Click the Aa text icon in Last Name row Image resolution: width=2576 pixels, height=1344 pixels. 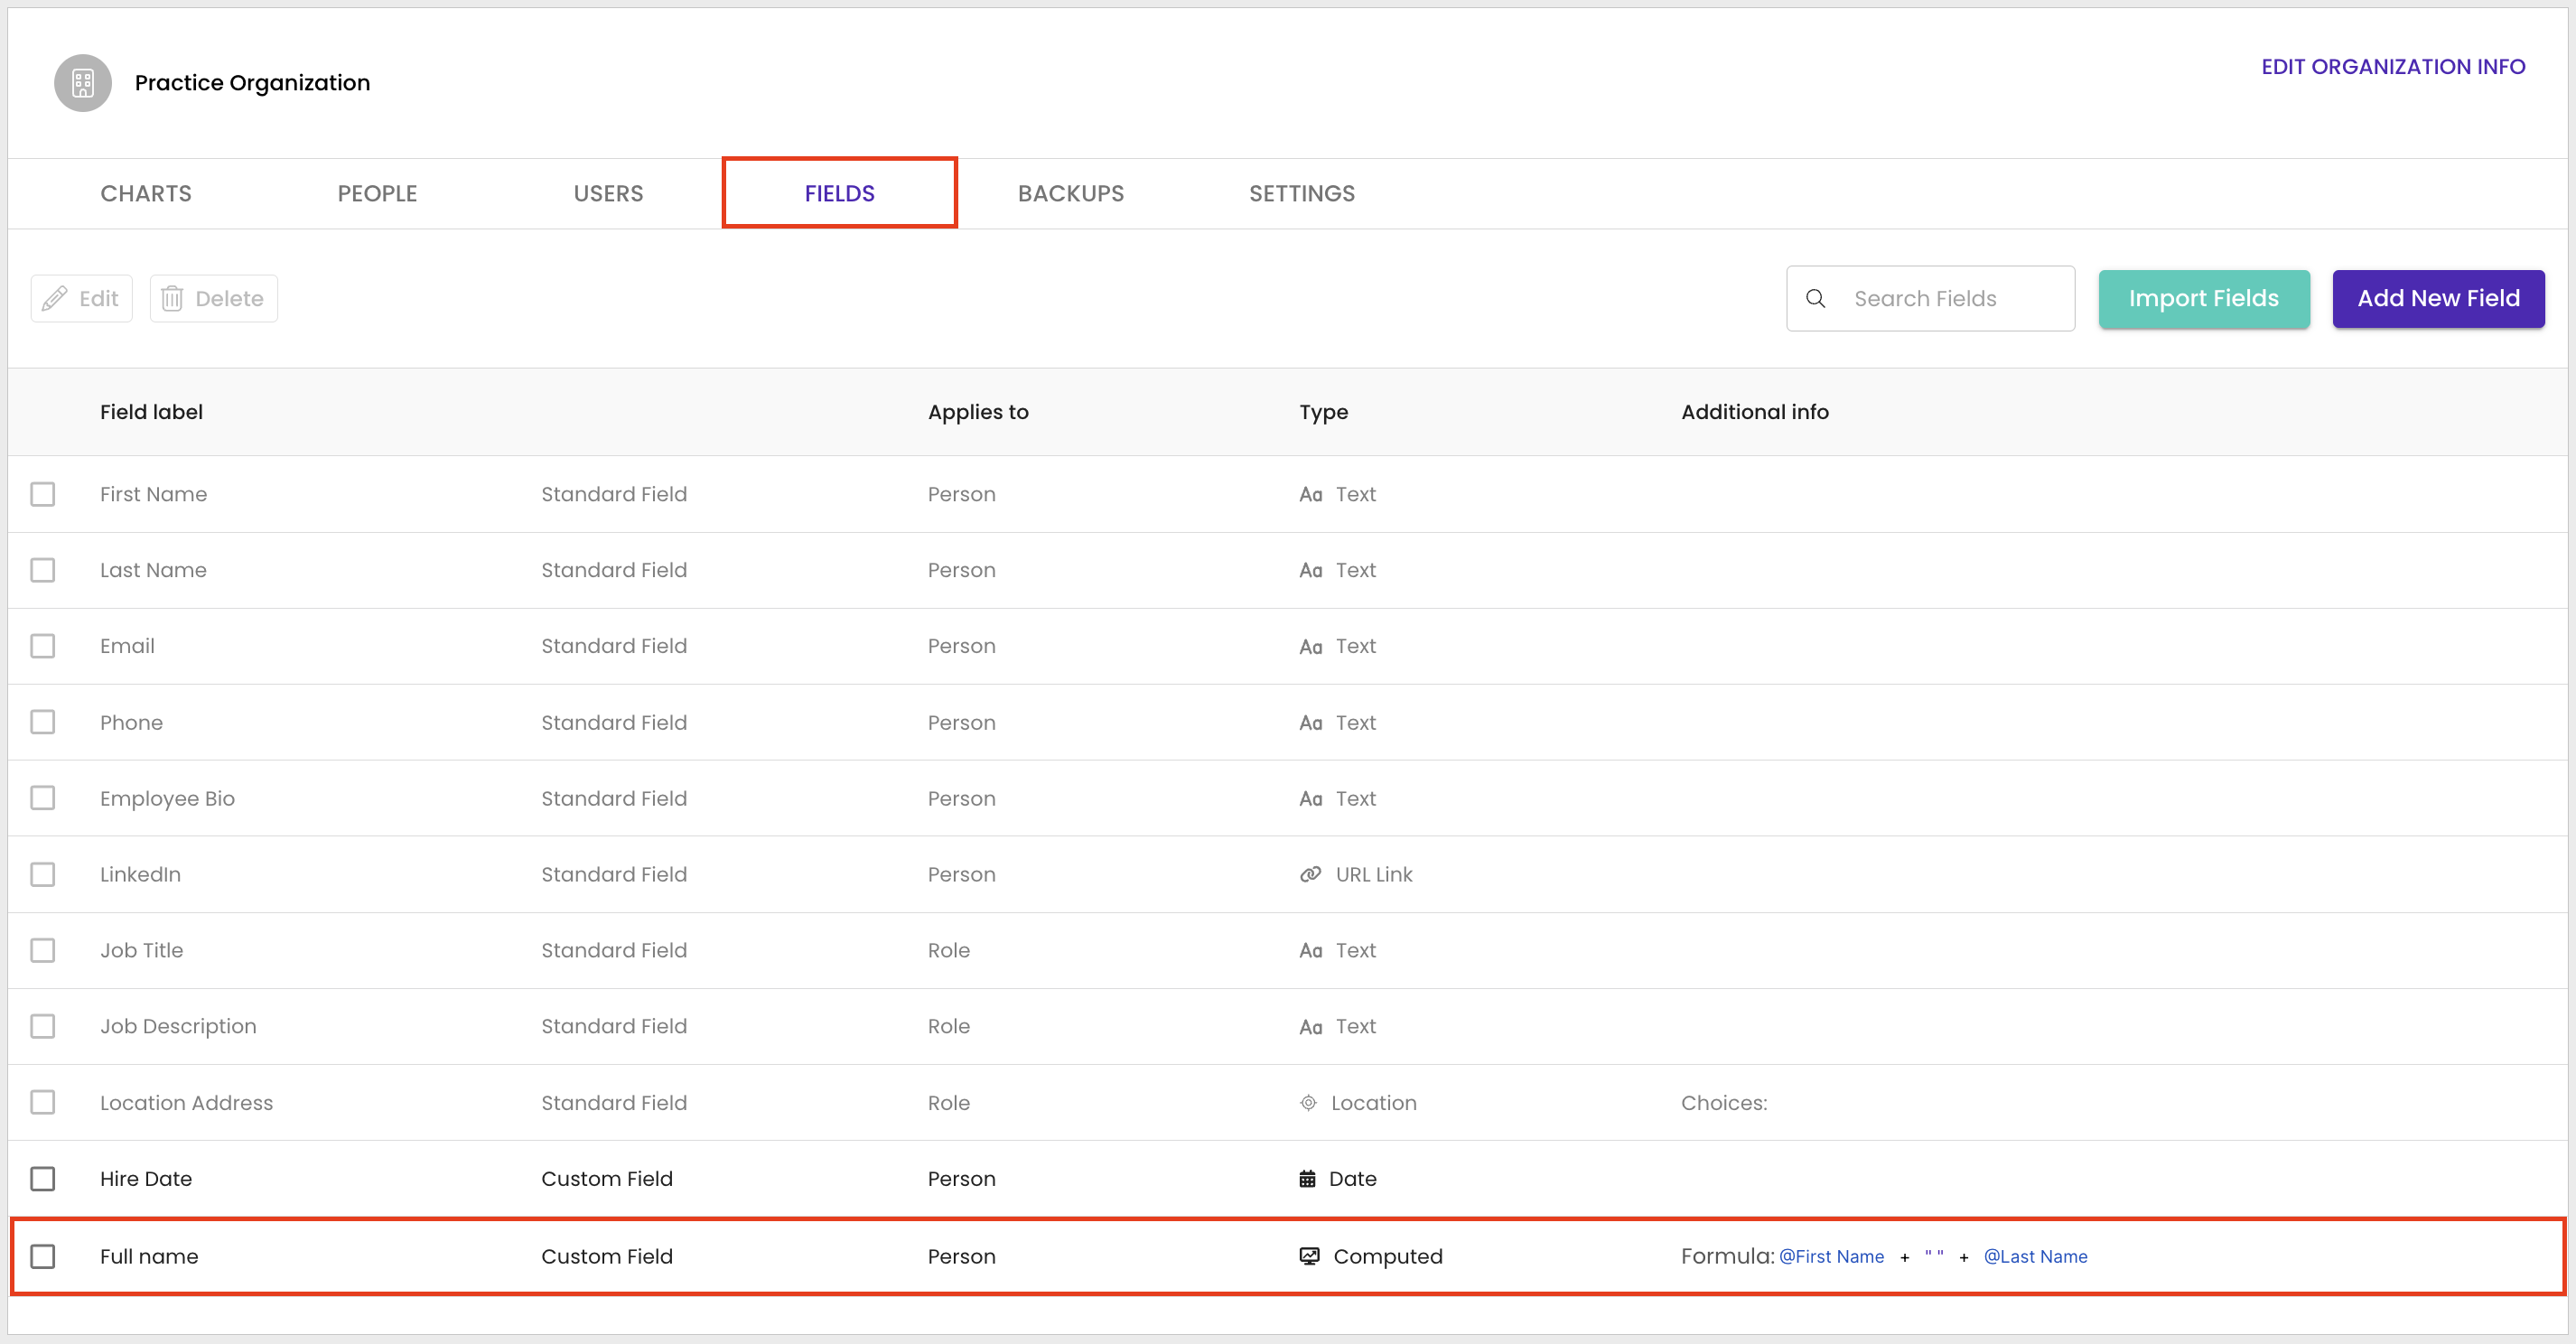(x=1311, y=571)
